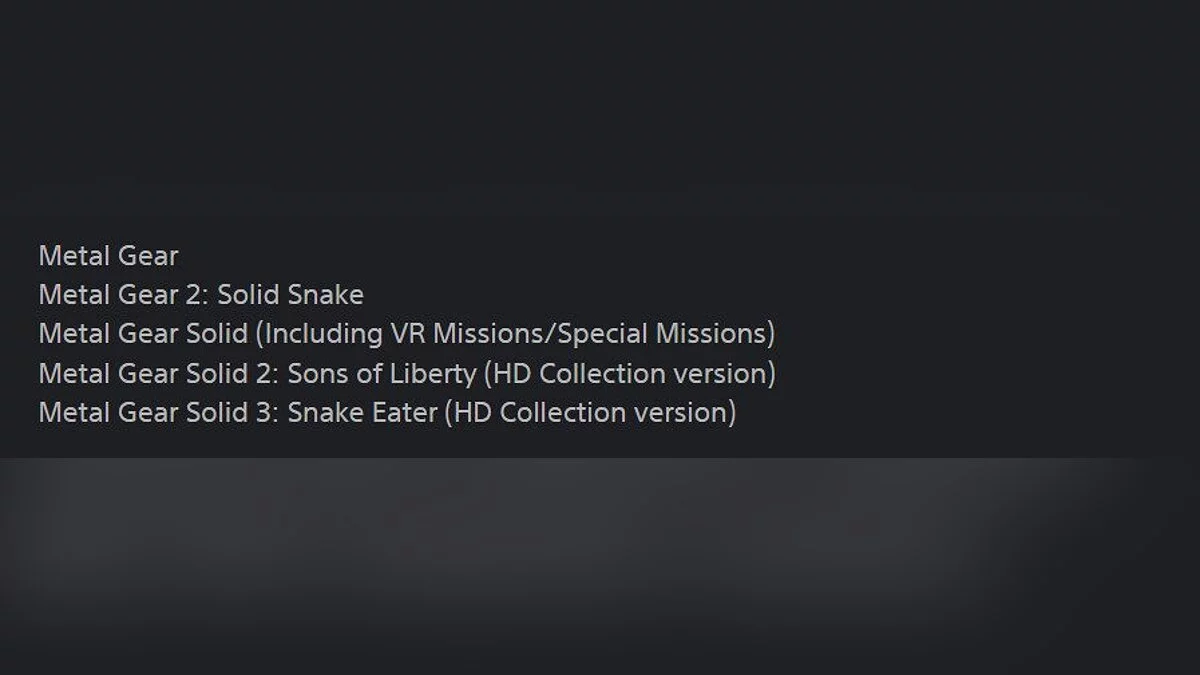
Task: Select the "Metal Gear Solid 3" title text
Action: (158, 413)
